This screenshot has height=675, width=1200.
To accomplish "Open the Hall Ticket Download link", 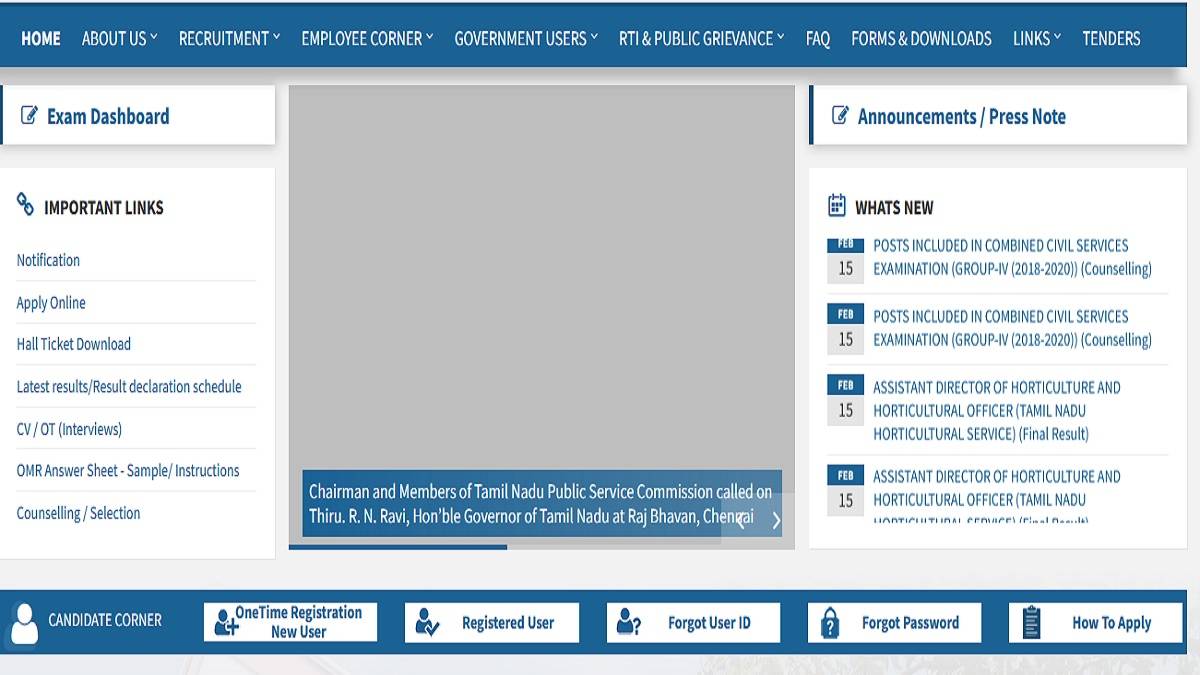I will pyautogui.click(x=74, y=344).
